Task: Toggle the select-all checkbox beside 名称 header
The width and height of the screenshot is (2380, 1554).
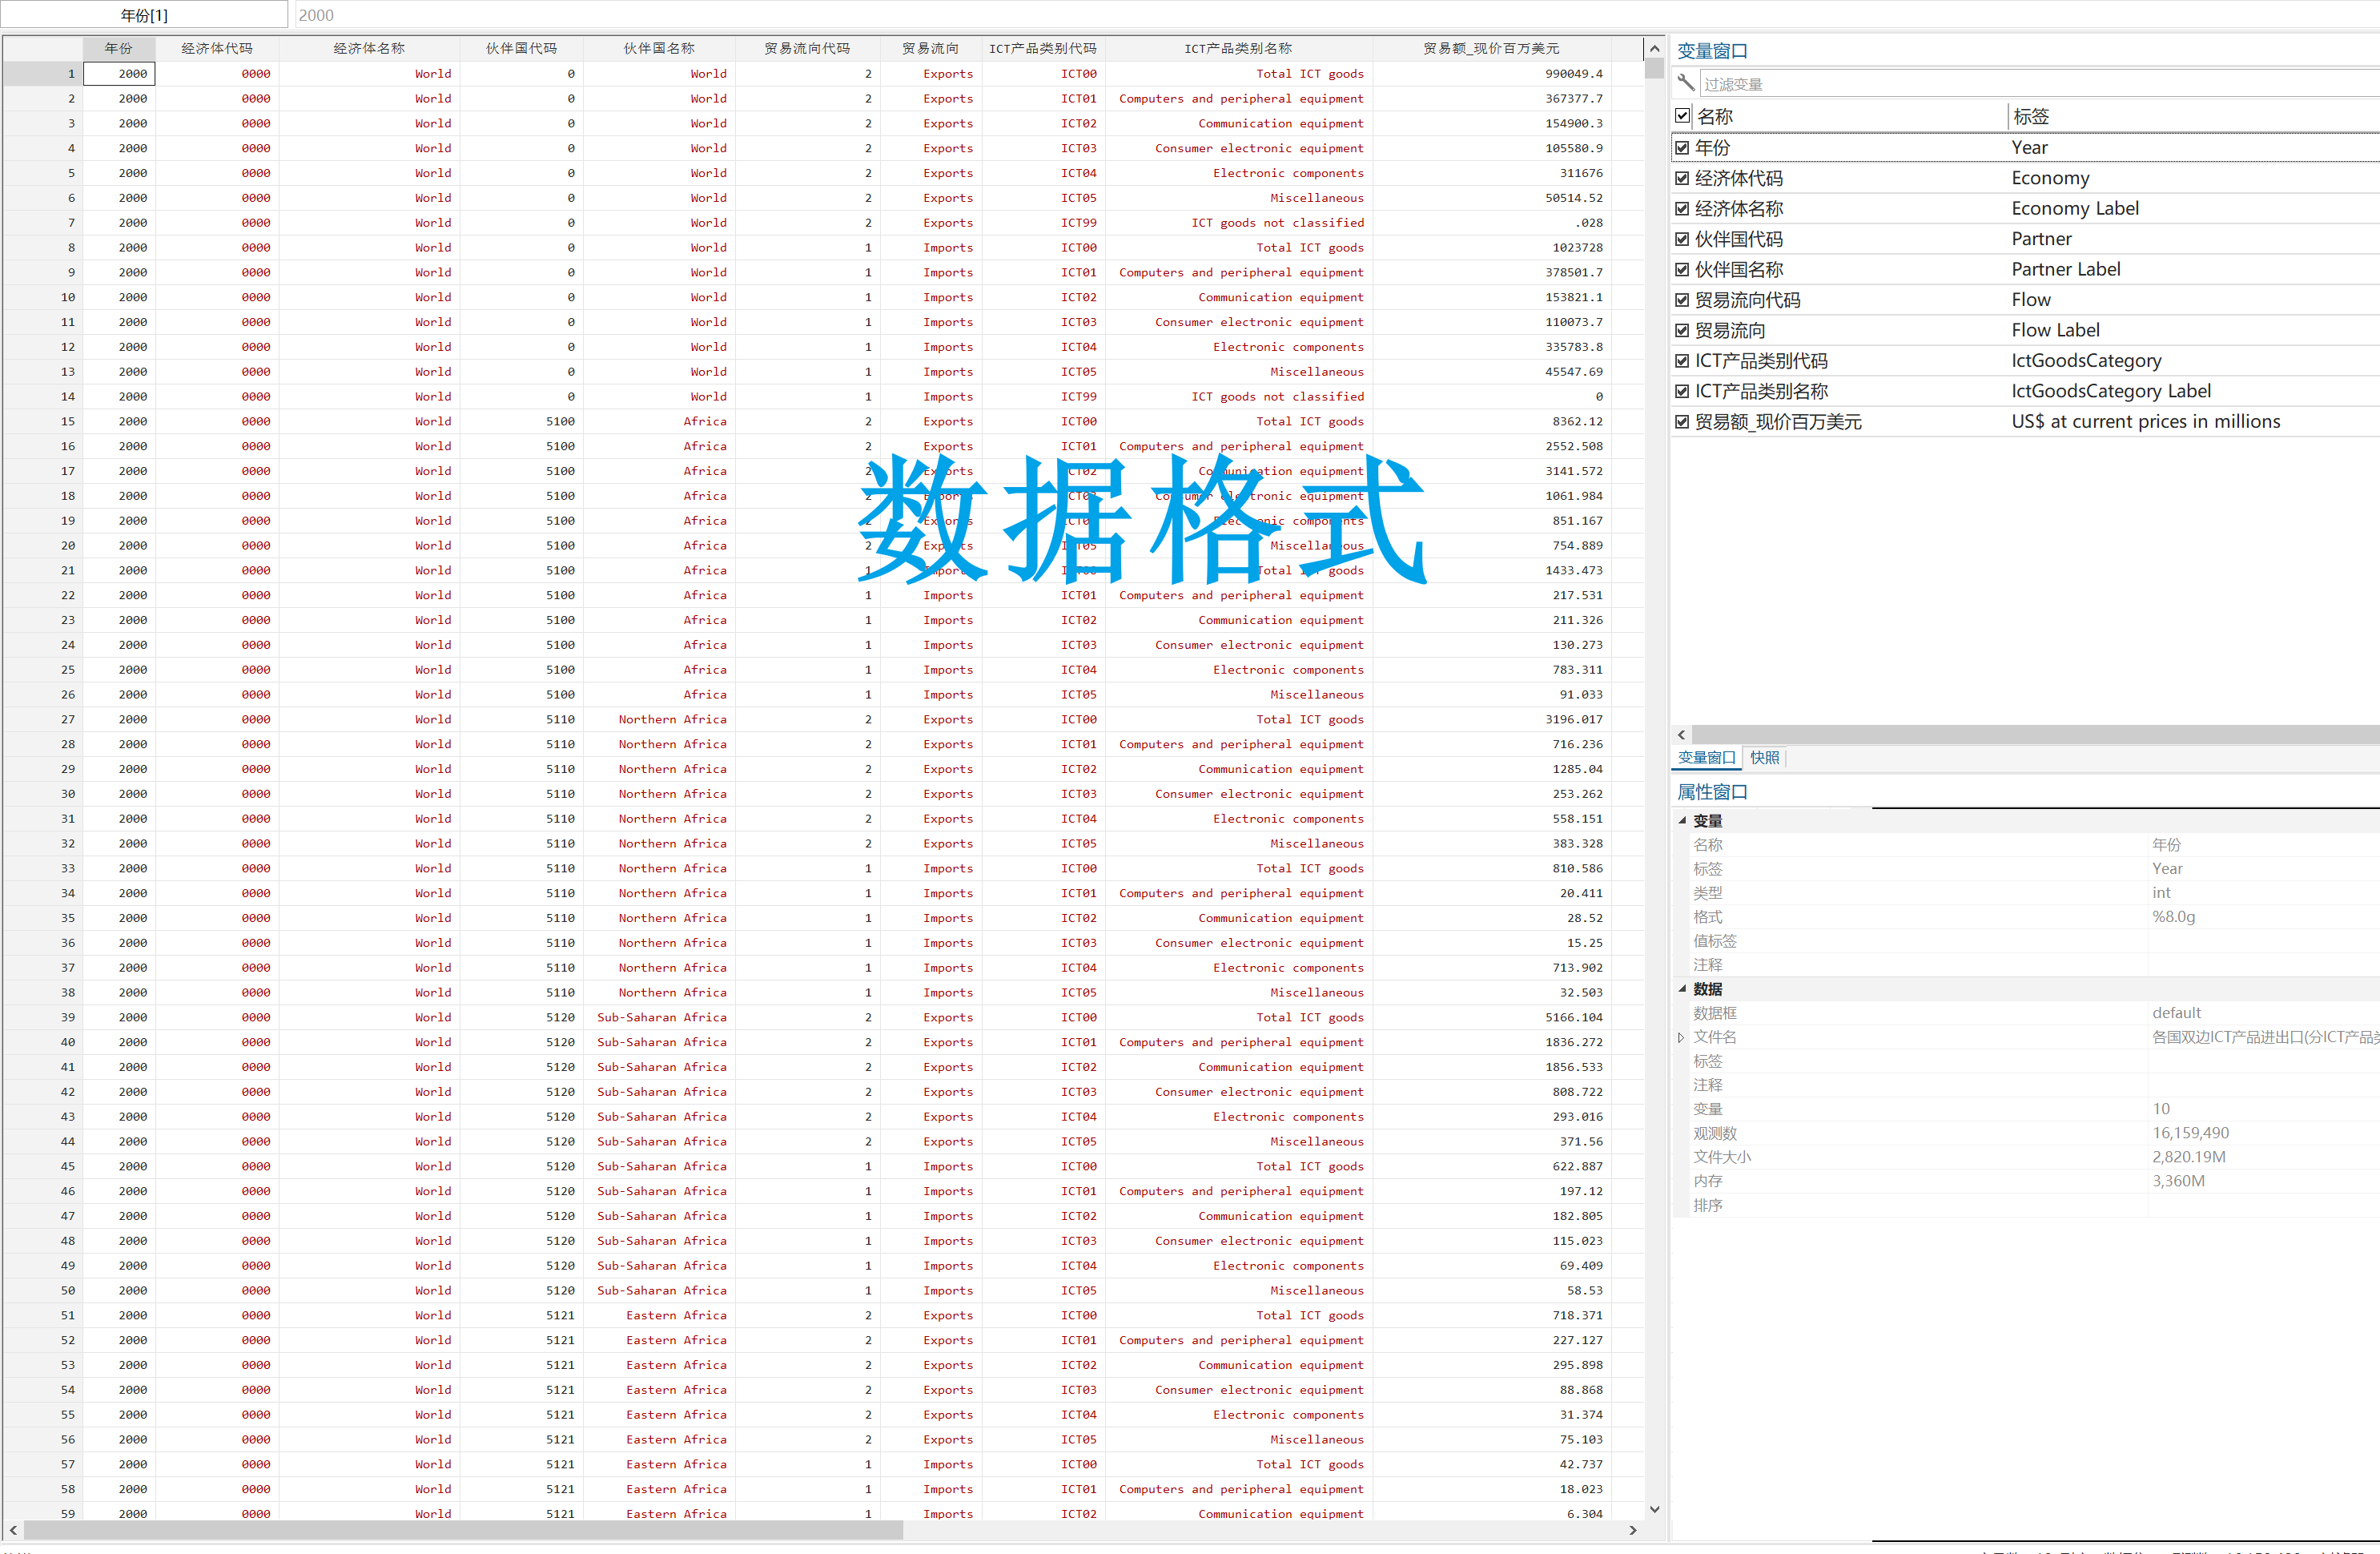Action: coord(1682,116)
